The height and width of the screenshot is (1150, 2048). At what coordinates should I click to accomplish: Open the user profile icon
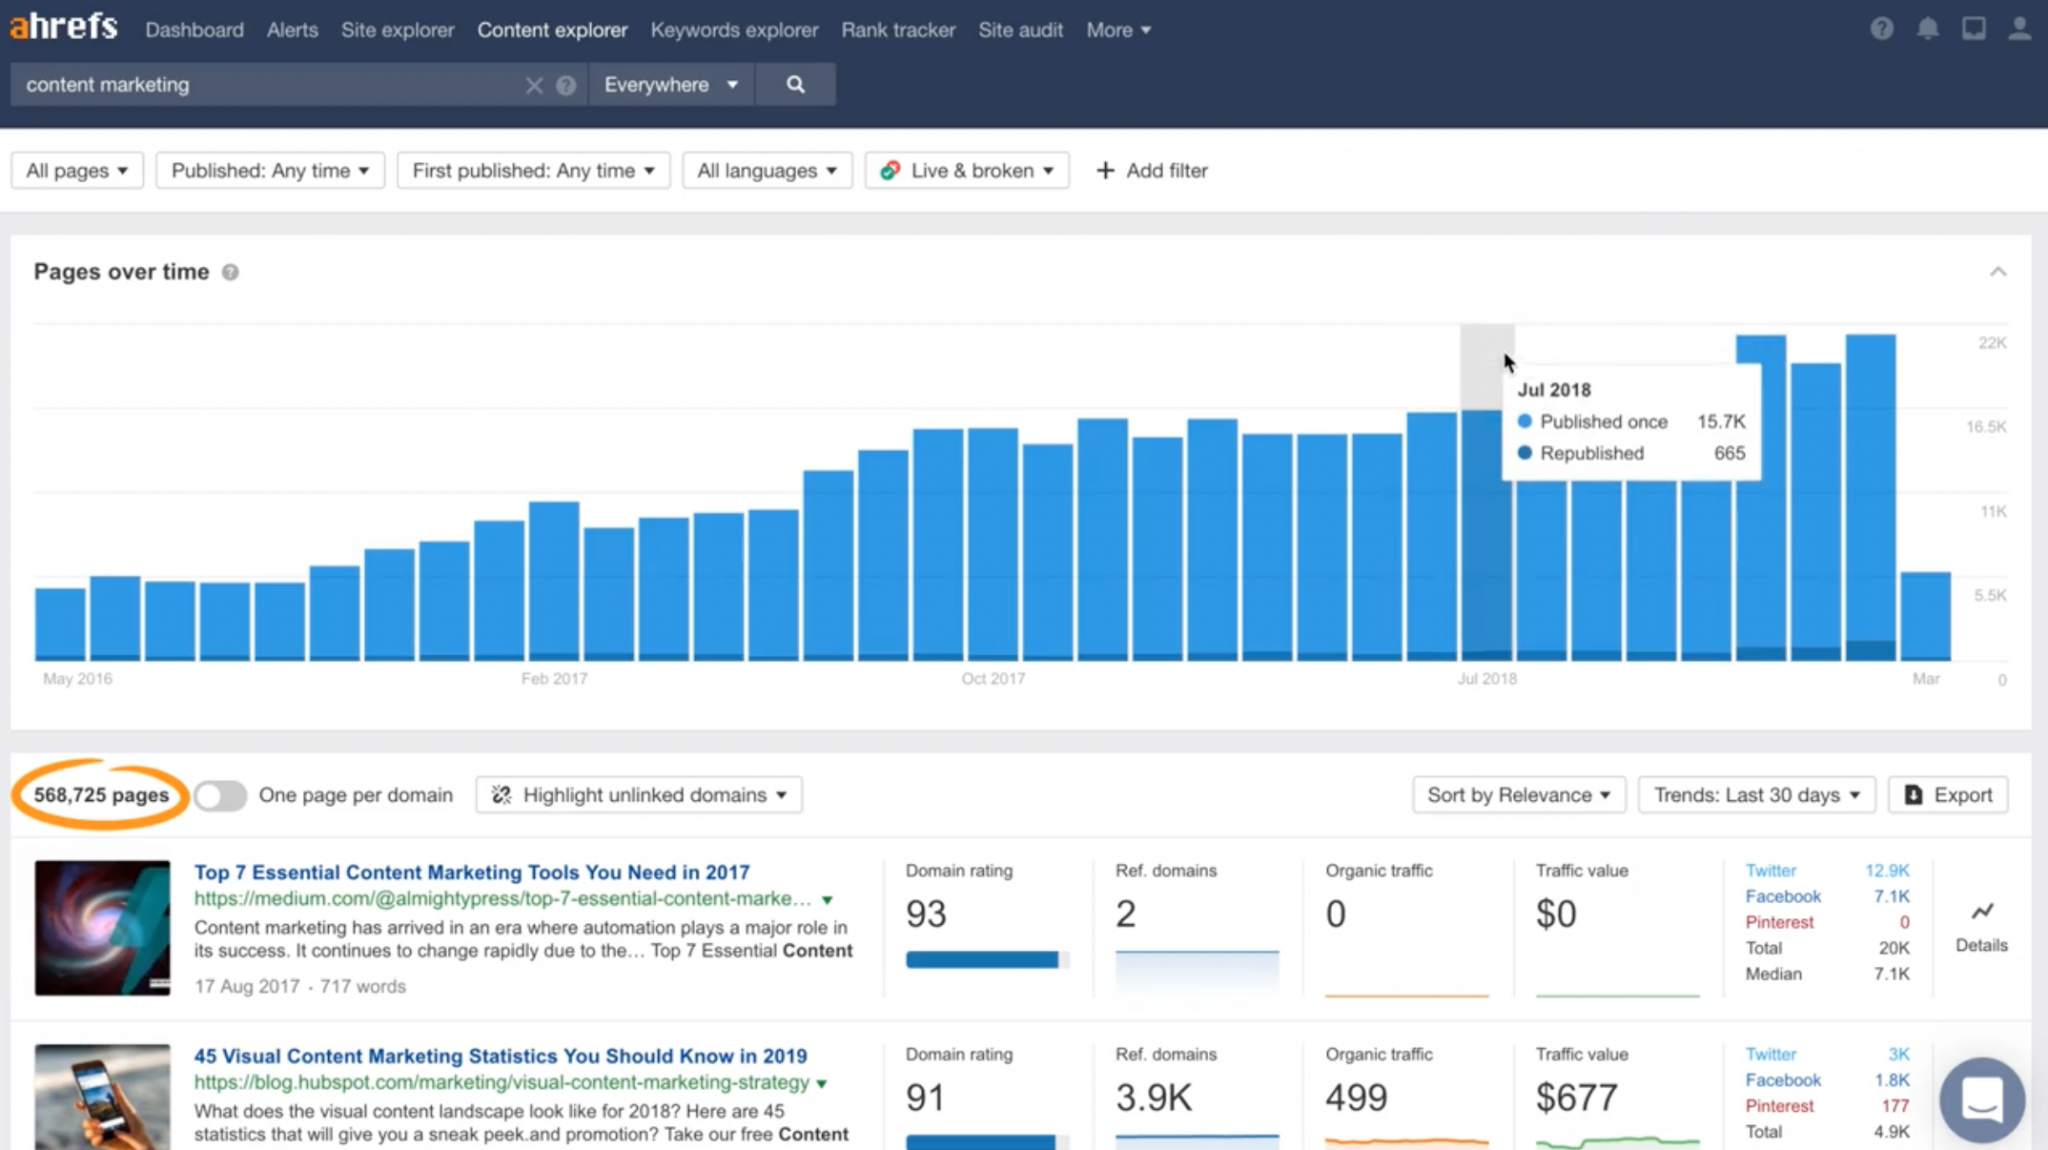pyautogui.click(x=2019, y=29)
